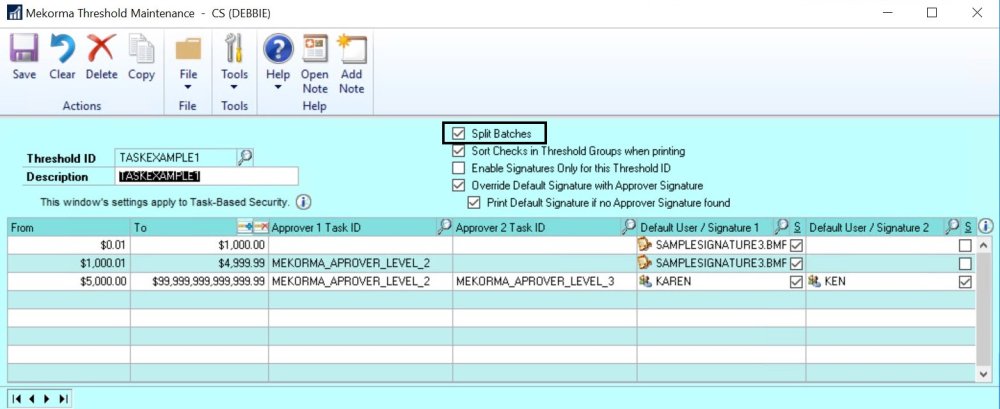1000x409 pixels.
Task: Select the $1,000.00 To cell
Action: (199, 245)
